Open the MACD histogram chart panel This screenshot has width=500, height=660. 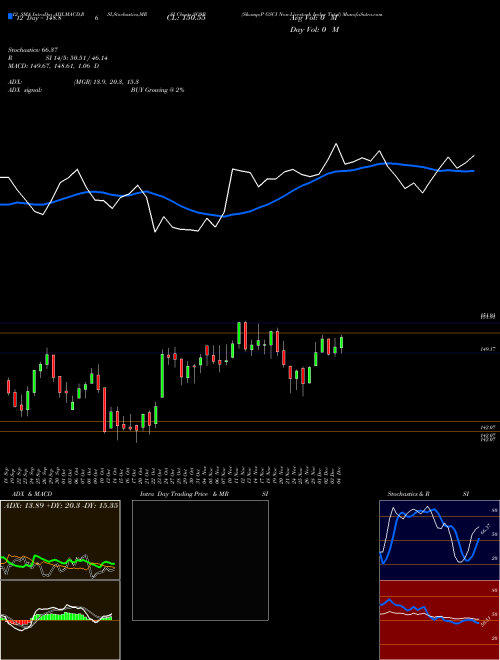60,620
